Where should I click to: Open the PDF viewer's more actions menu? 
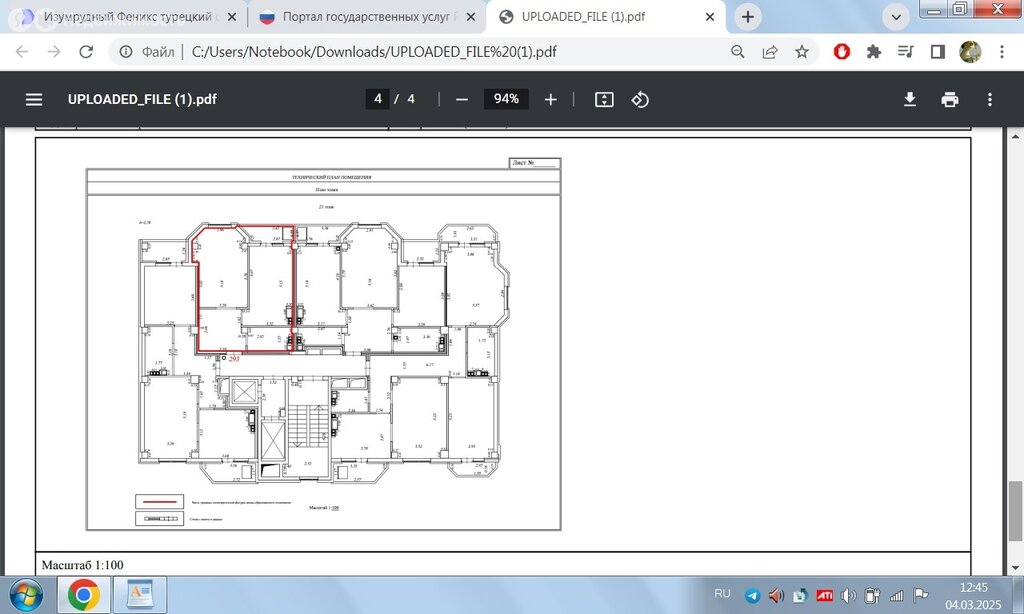tap(990, 99)
